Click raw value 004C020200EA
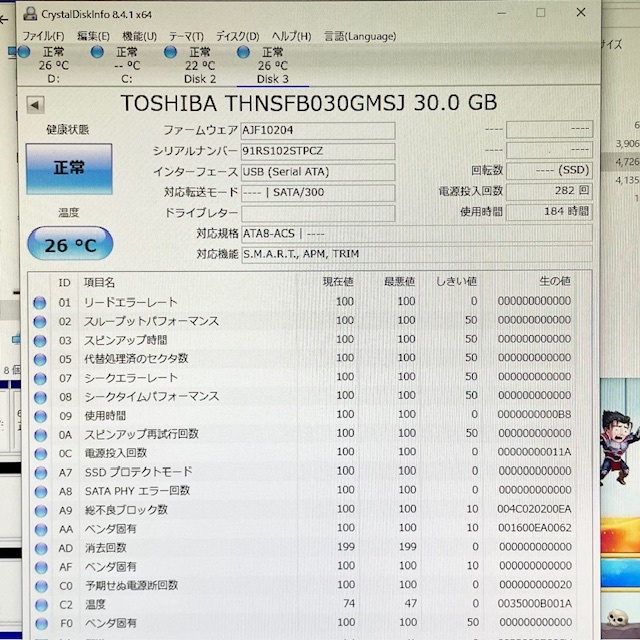Viewport: 640px width, 640px height. click(534, 509)
